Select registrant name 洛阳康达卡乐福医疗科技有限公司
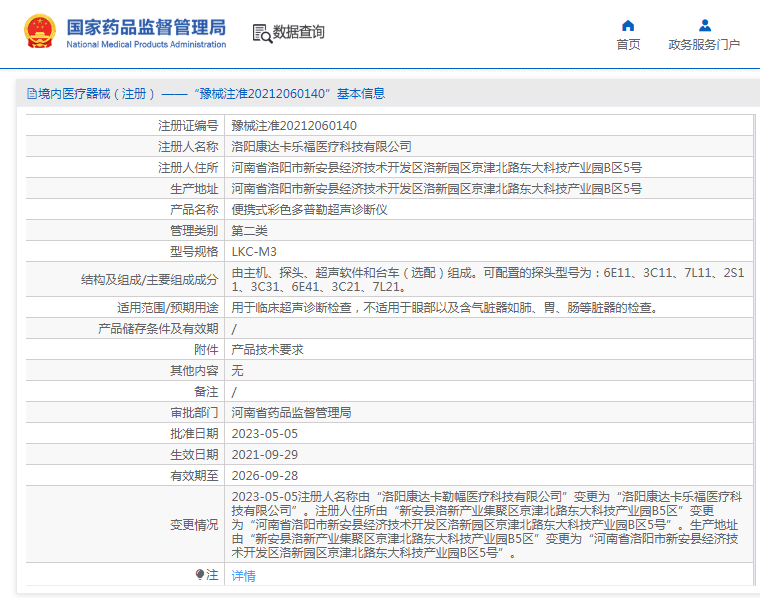The height and width of the screenshot is (598, 760). tap(321, 147)
